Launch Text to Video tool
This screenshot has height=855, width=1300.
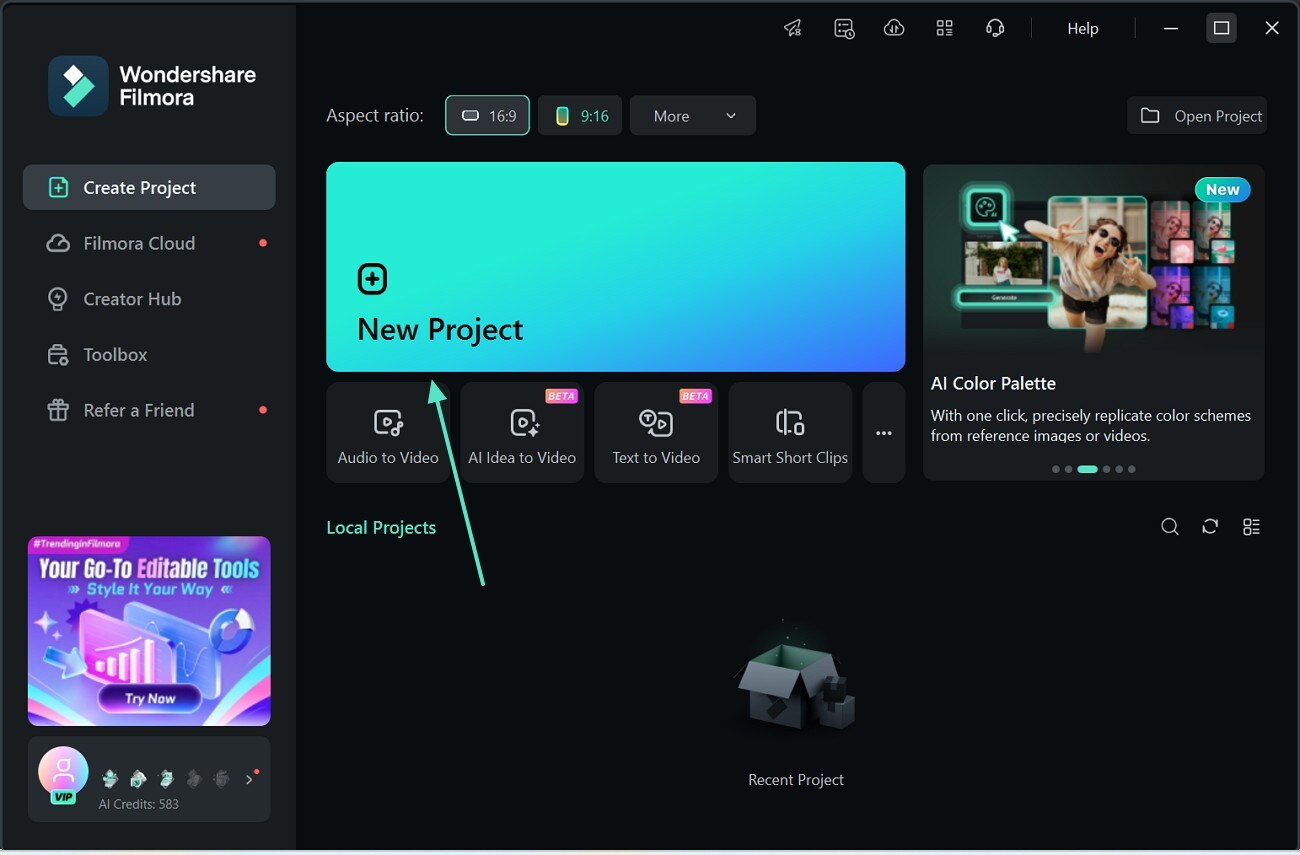[x=656, y=432]
